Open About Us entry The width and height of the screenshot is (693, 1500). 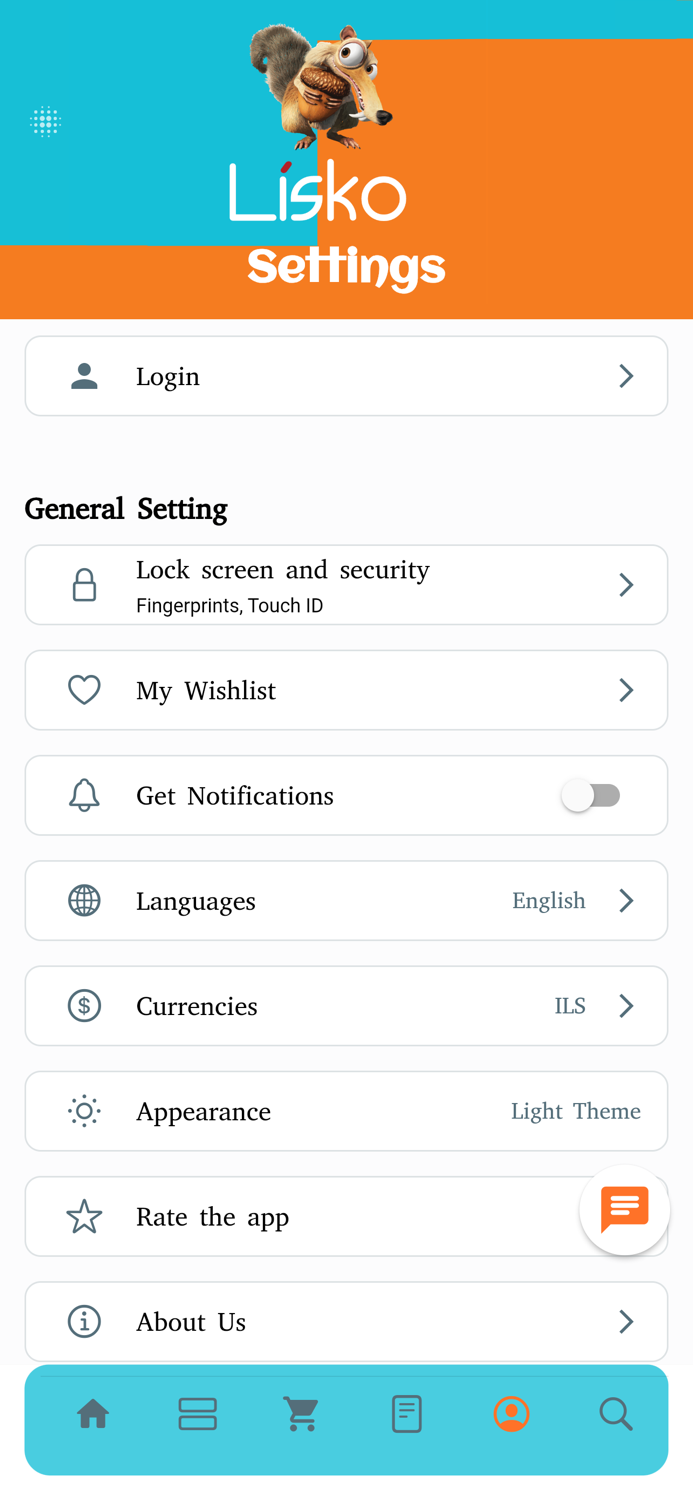(x=346, y=1321)
